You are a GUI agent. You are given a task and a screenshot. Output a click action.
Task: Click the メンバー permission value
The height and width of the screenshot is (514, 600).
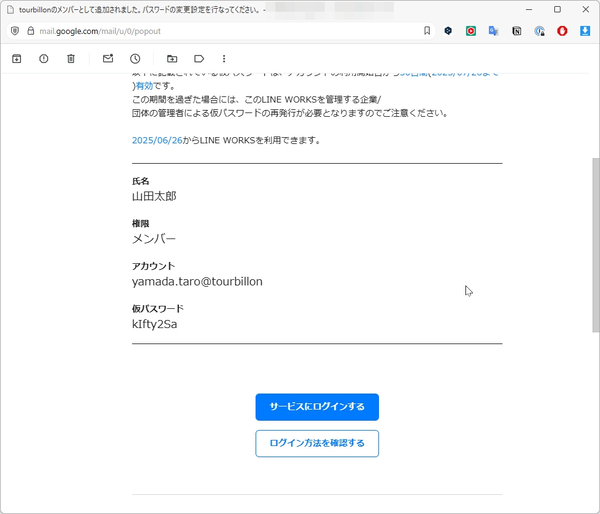point(154,239)
